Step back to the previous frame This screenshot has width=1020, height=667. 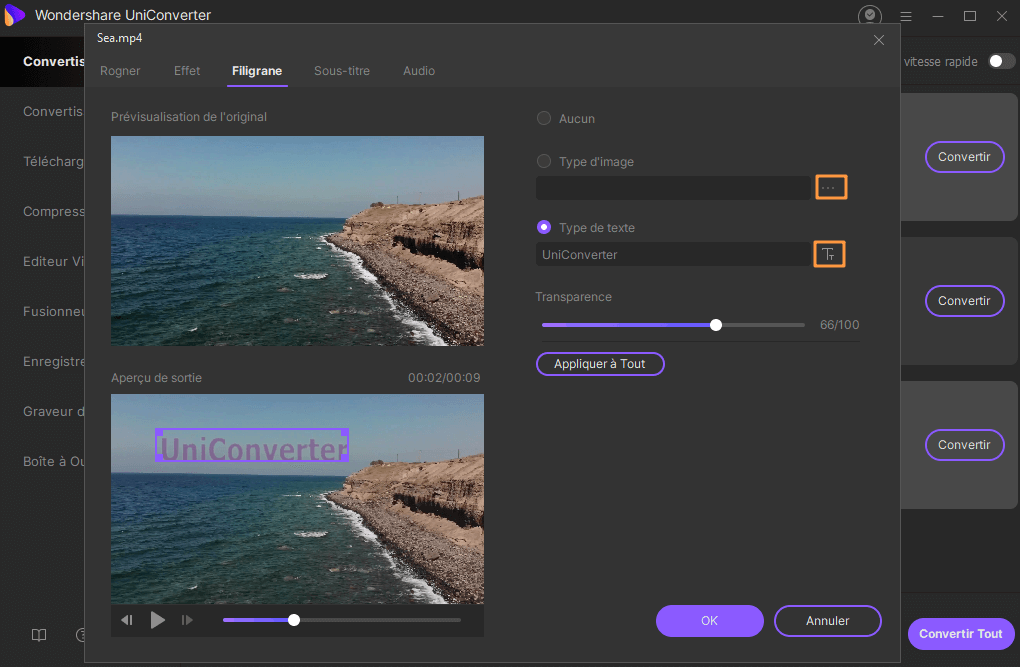point(127,620)
